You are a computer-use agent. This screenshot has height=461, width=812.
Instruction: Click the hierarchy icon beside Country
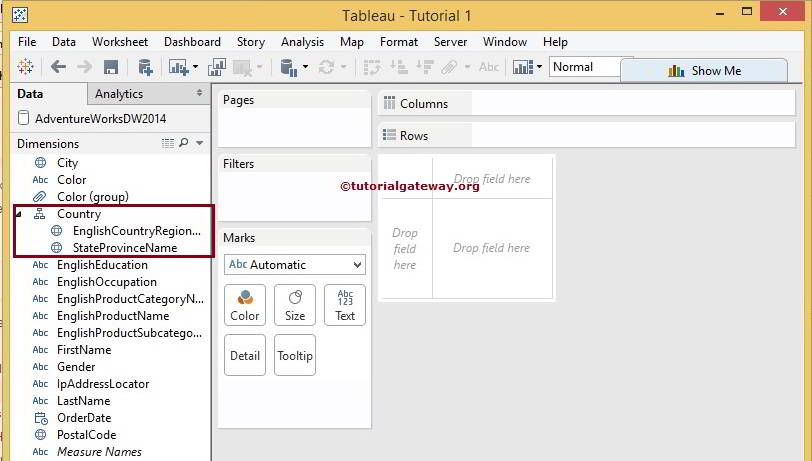[x=39, y=213]
